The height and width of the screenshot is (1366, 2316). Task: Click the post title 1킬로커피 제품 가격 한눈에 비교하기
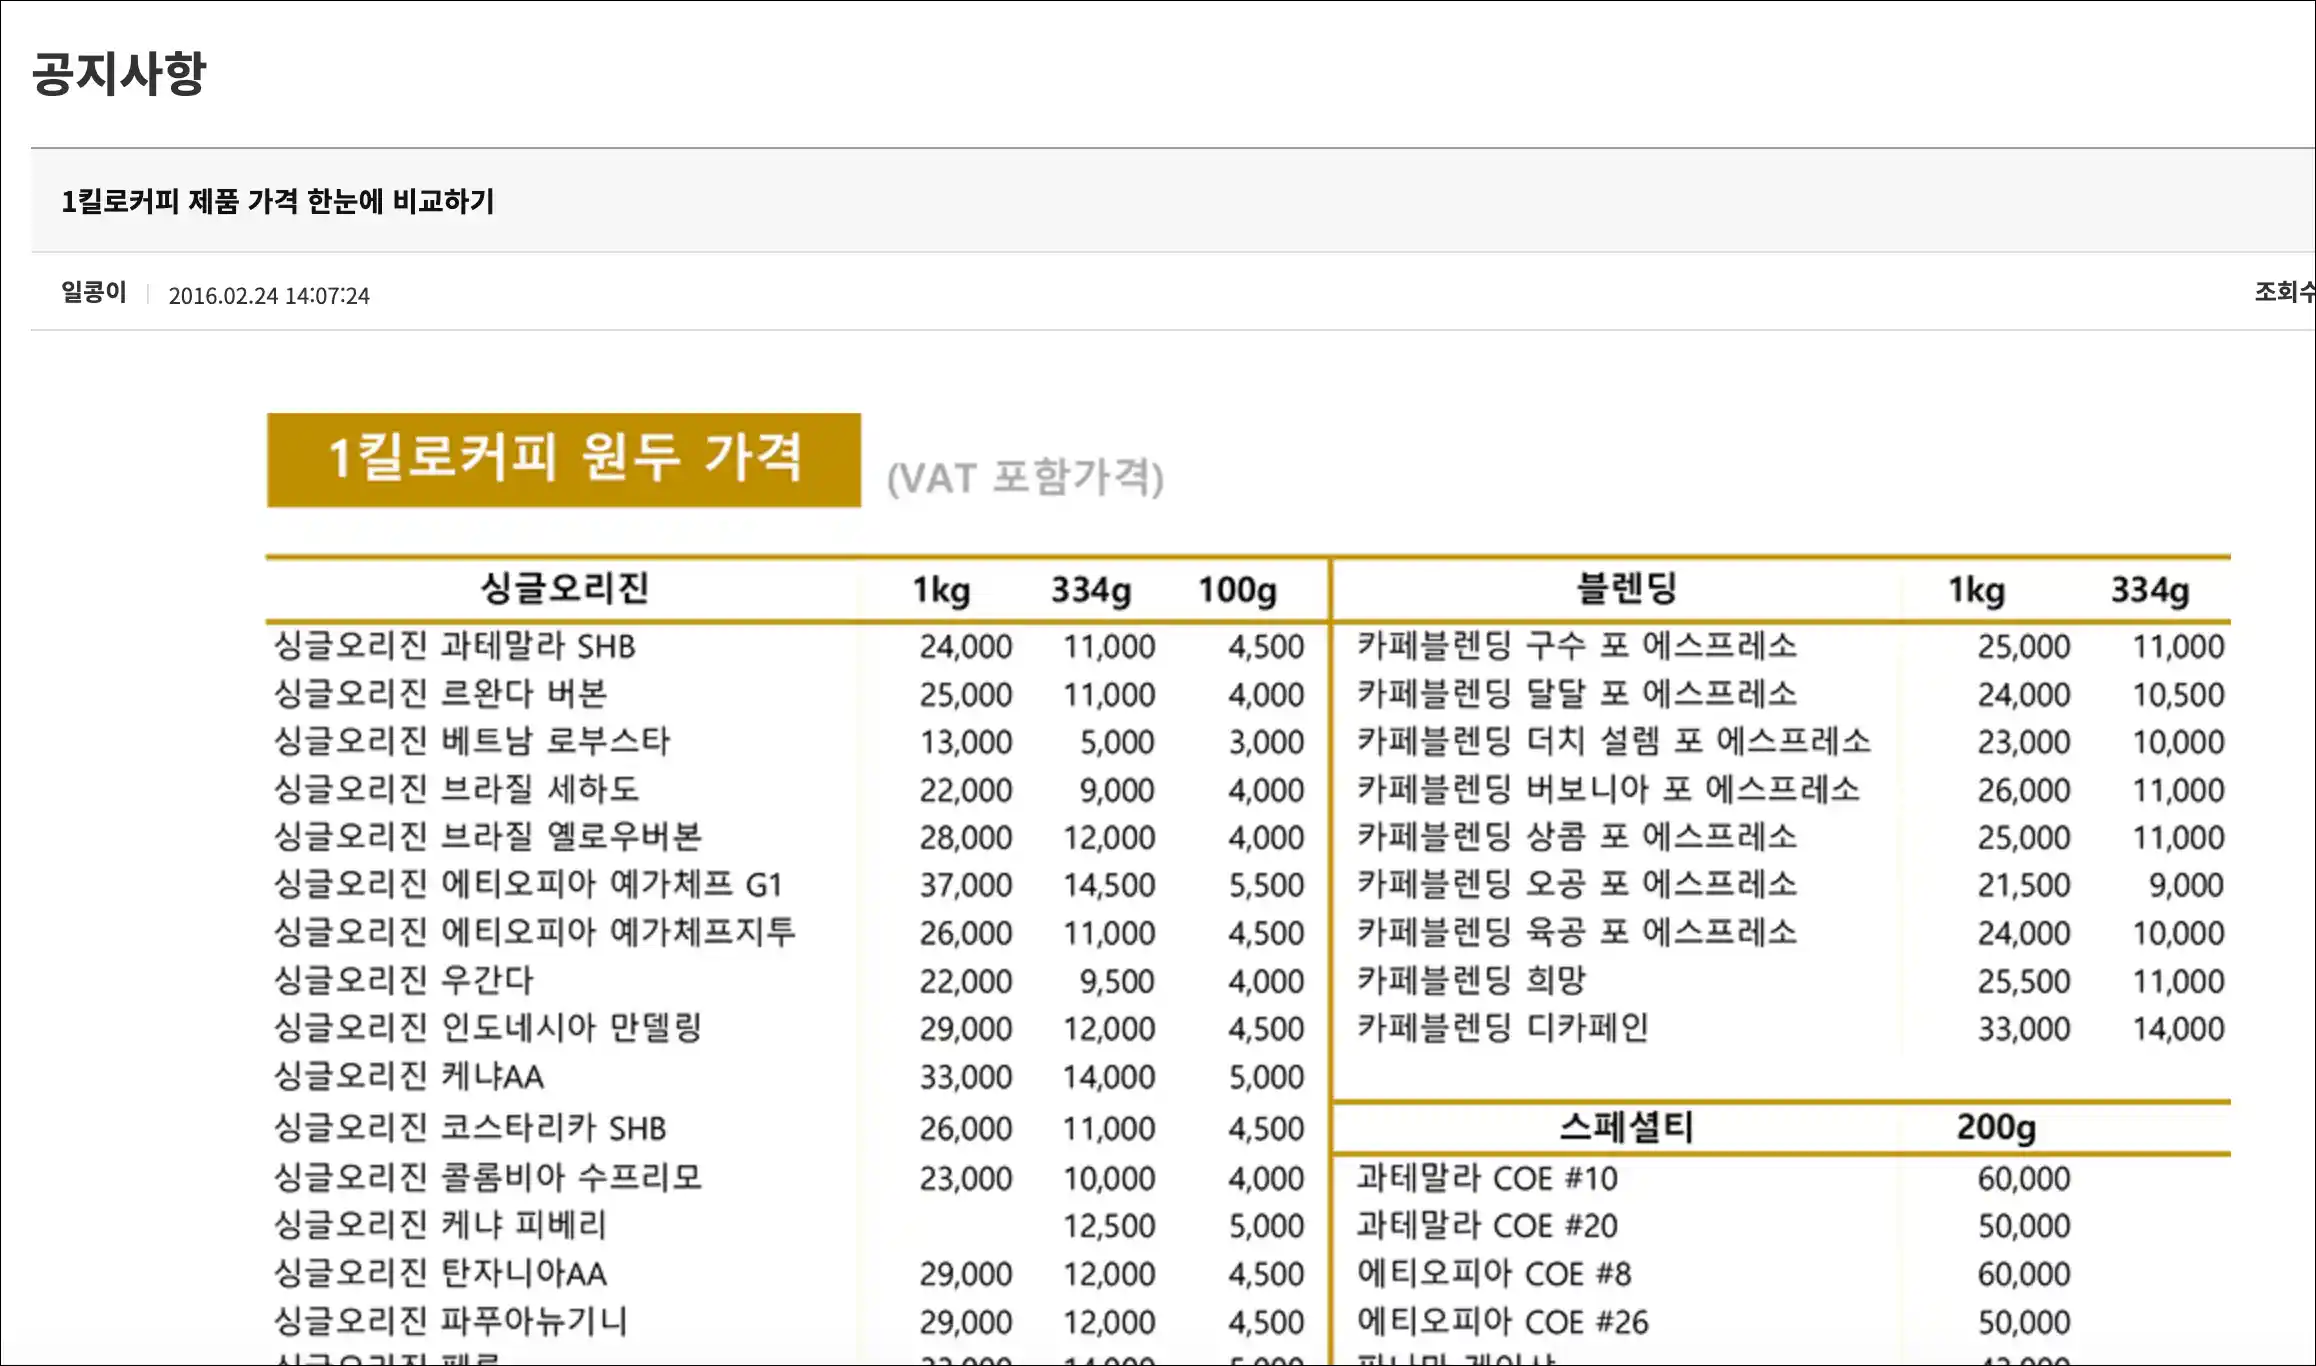(277, 201)
